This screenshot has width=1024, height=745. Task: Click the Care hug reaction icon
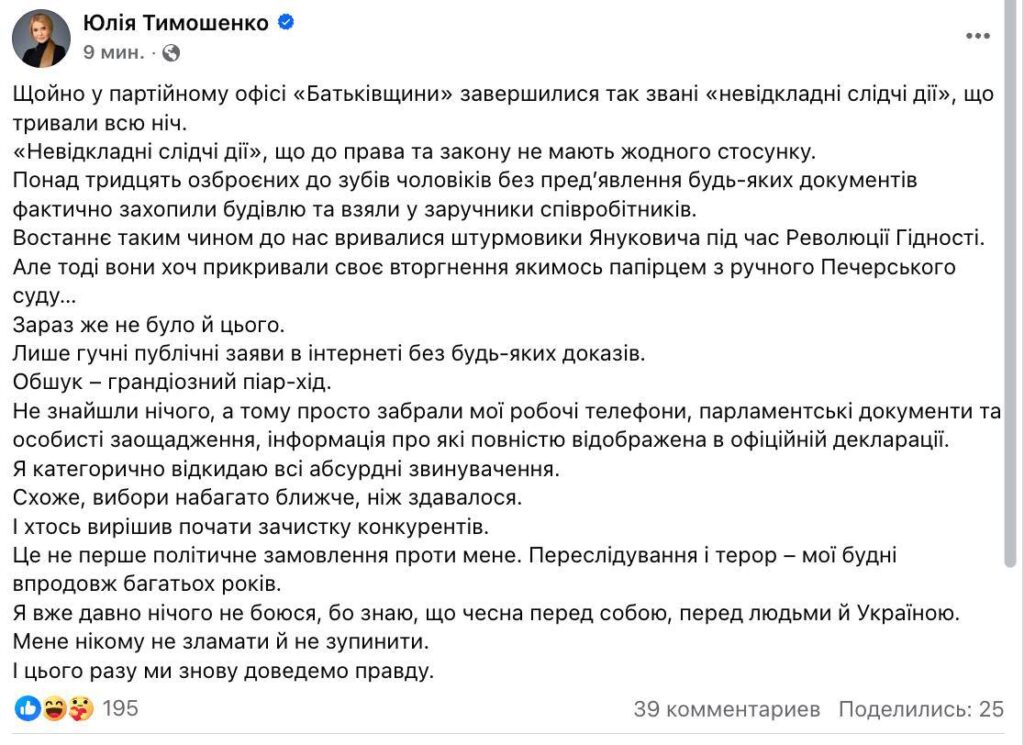tap(81, 709)
